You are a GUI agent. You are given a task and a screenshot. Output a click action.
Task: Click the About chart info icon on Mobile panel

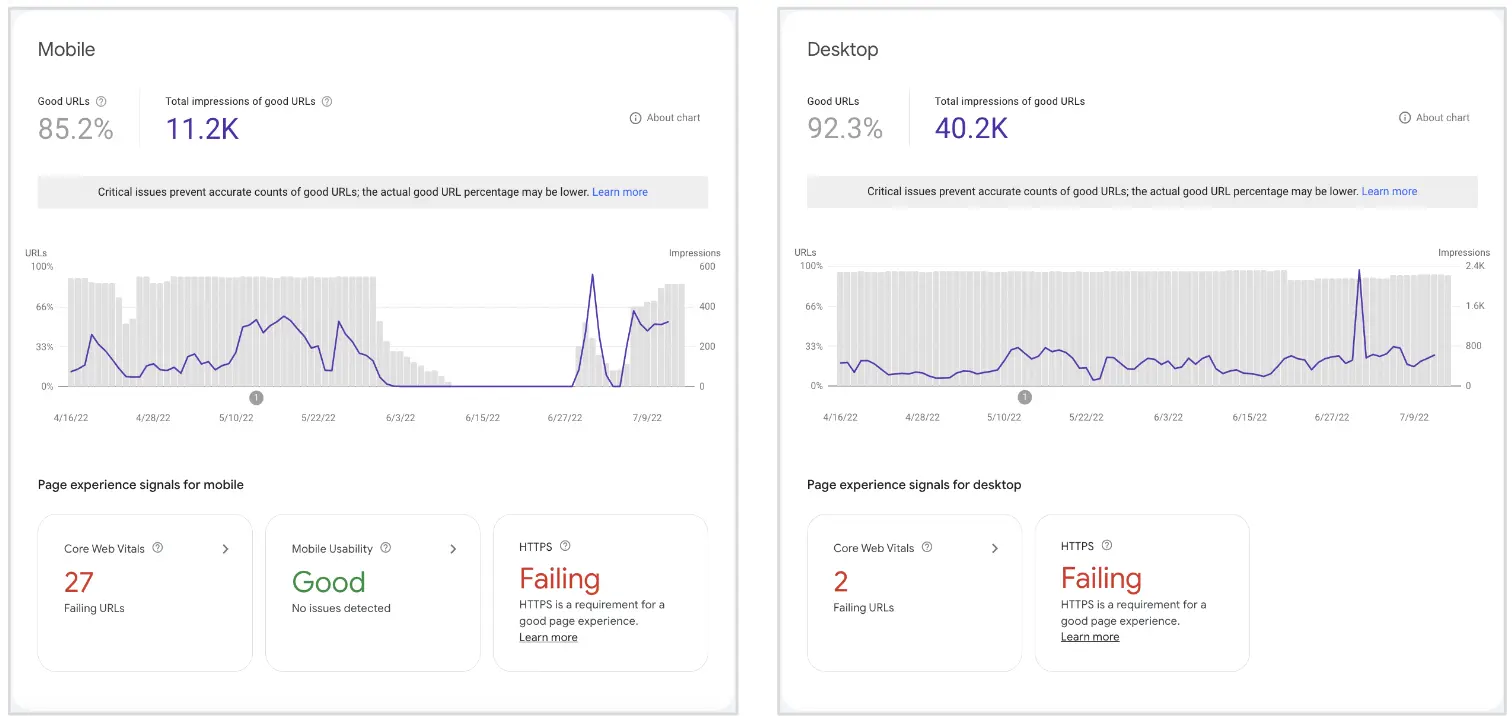point(636,117)
